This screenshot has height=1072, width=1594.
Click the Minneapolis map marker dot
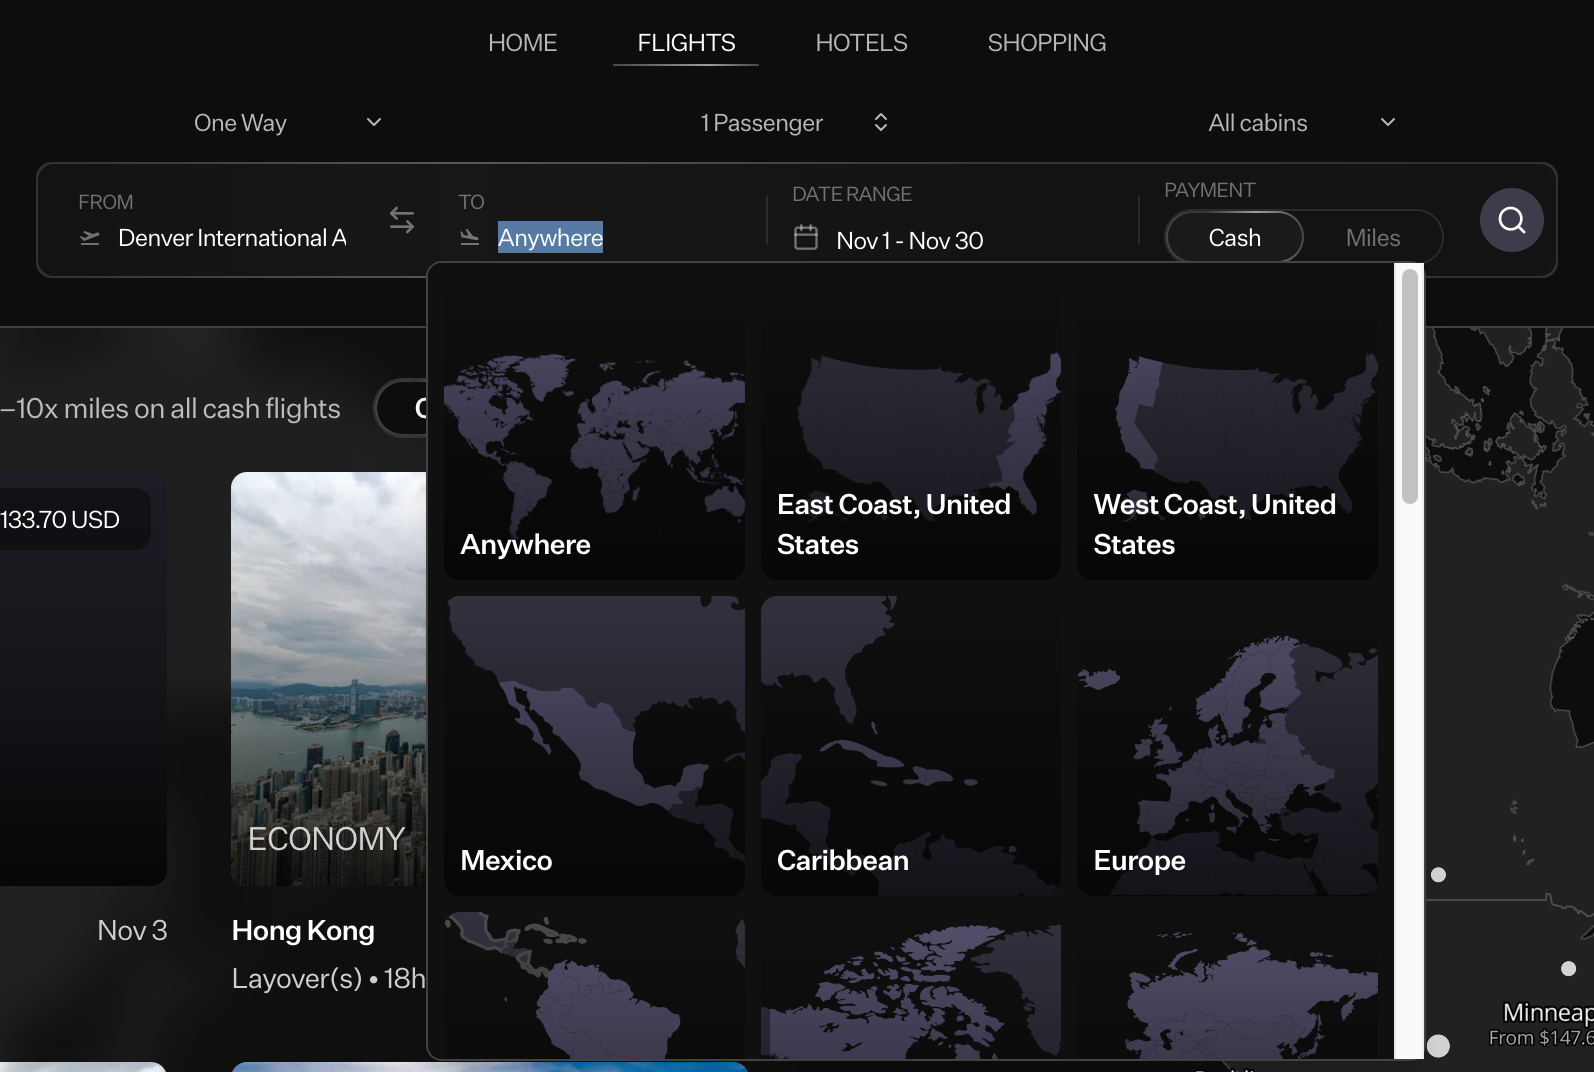1568,968
